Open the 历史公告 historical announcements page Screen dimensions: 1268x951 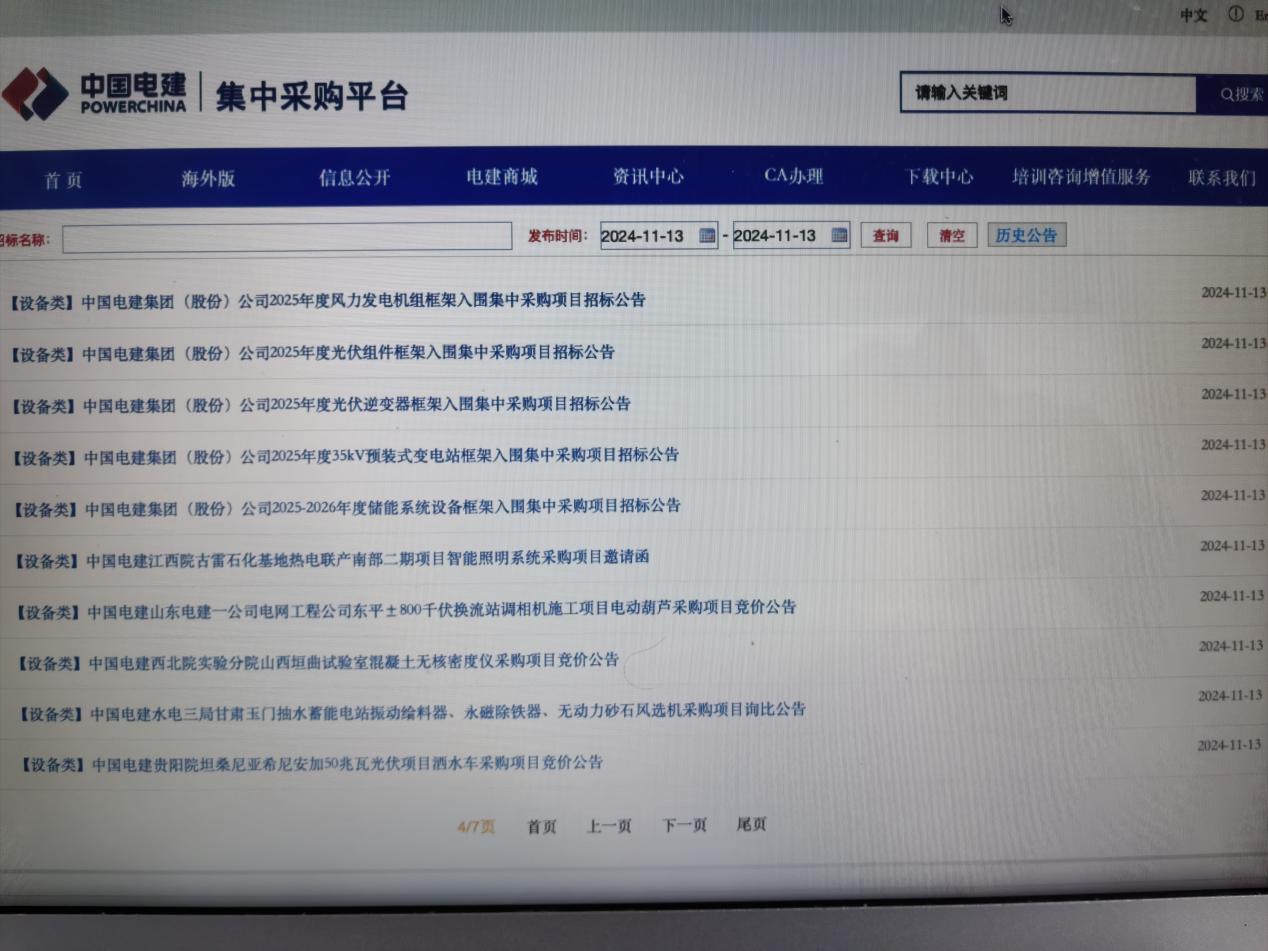click(1026, 235)
